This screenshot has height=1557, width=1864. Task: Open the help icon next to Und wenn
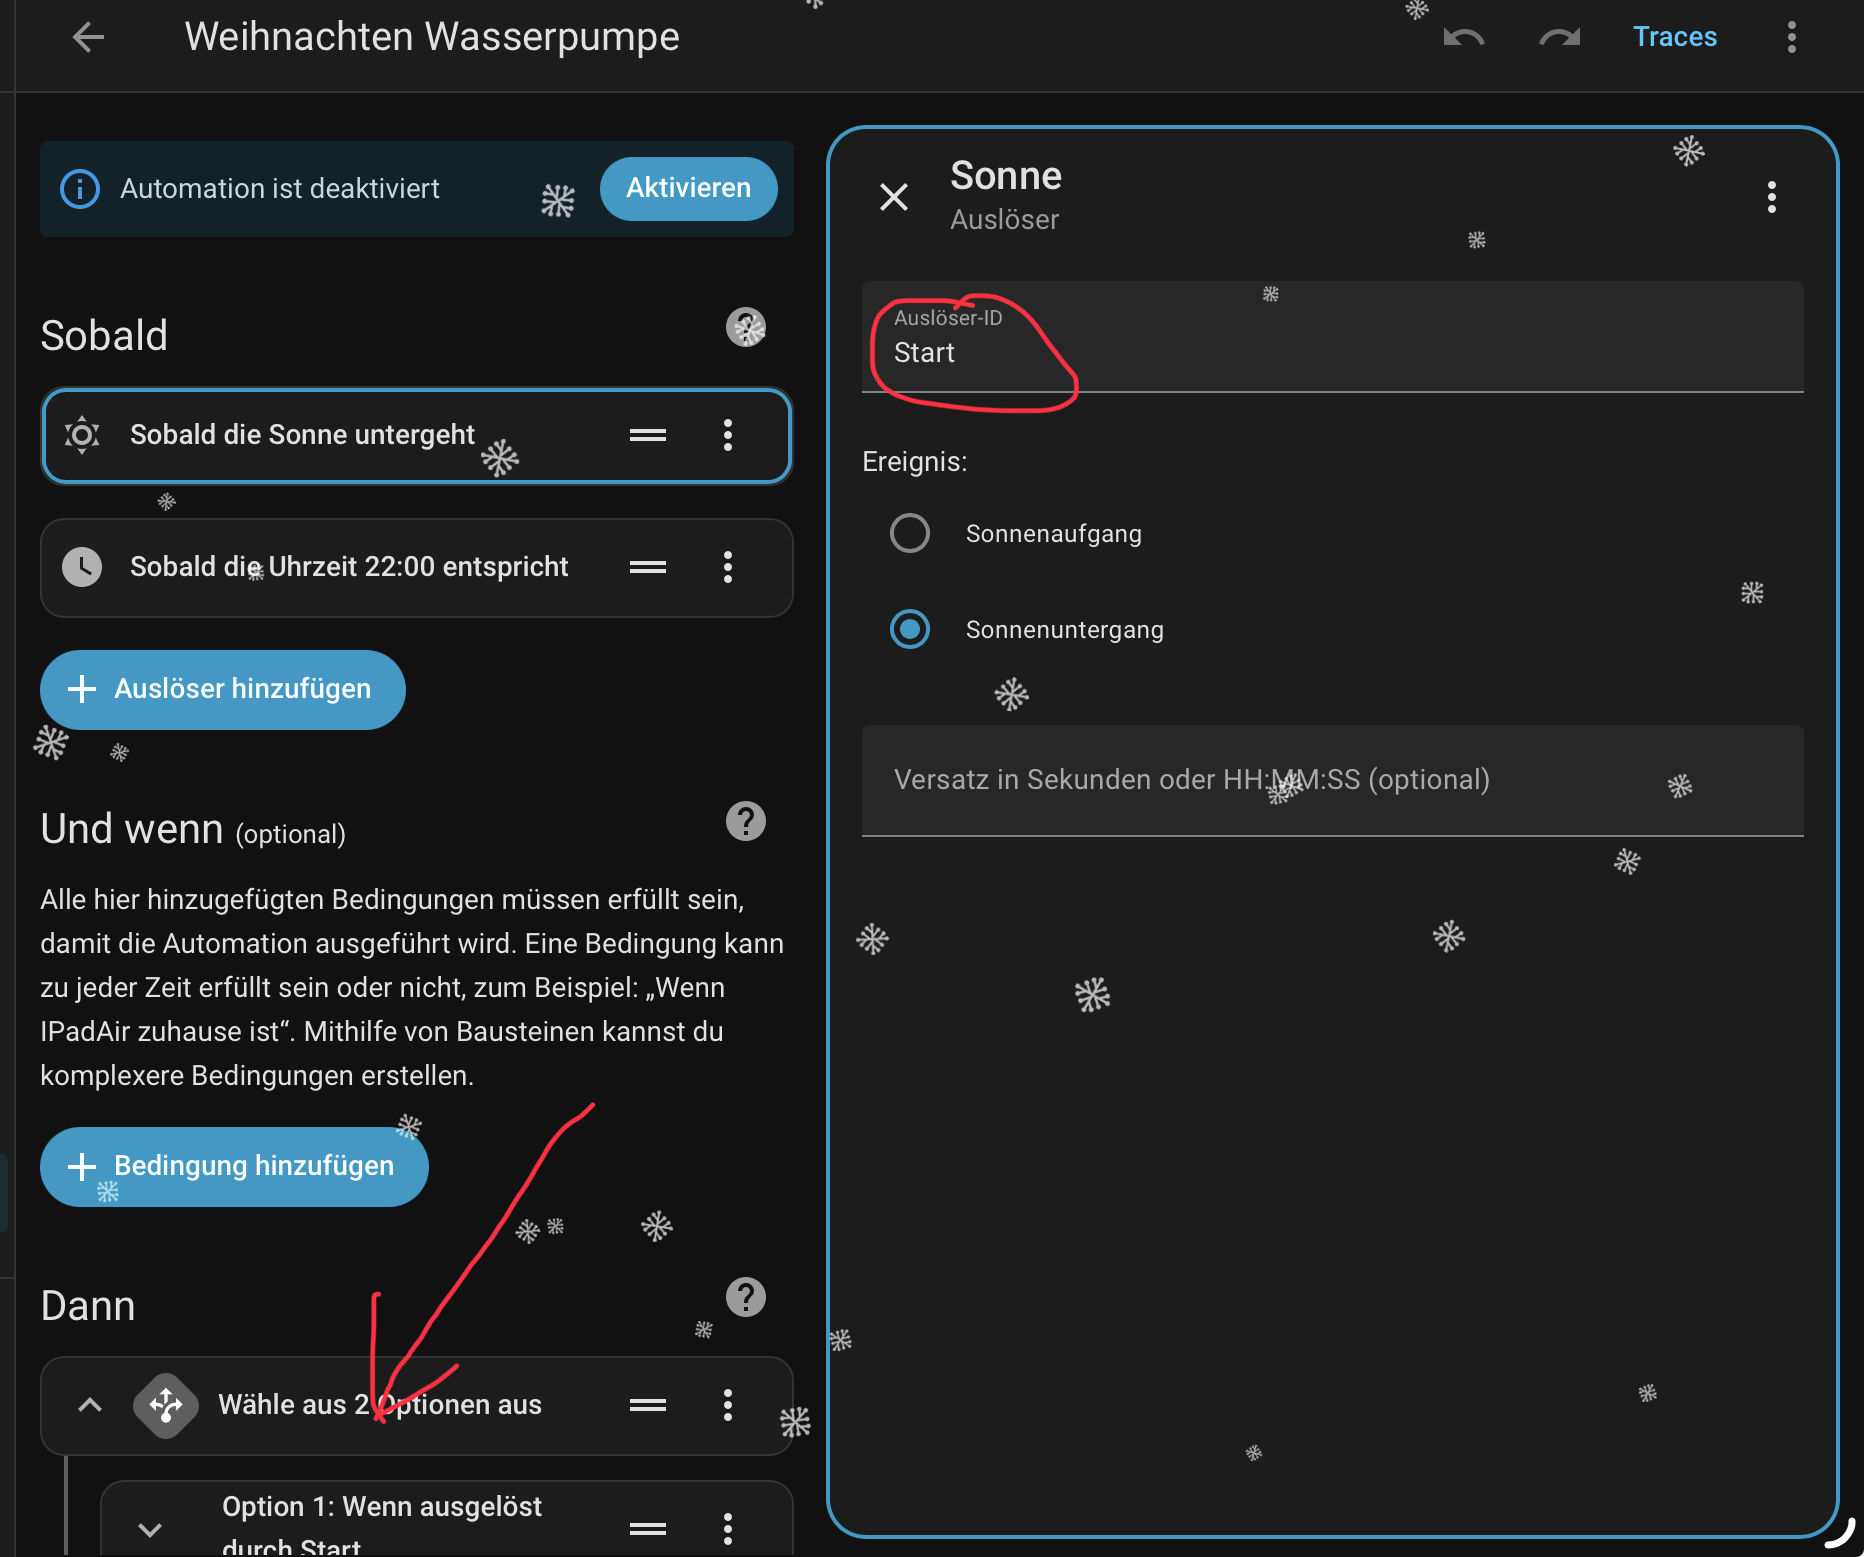(x=745, y=821)
